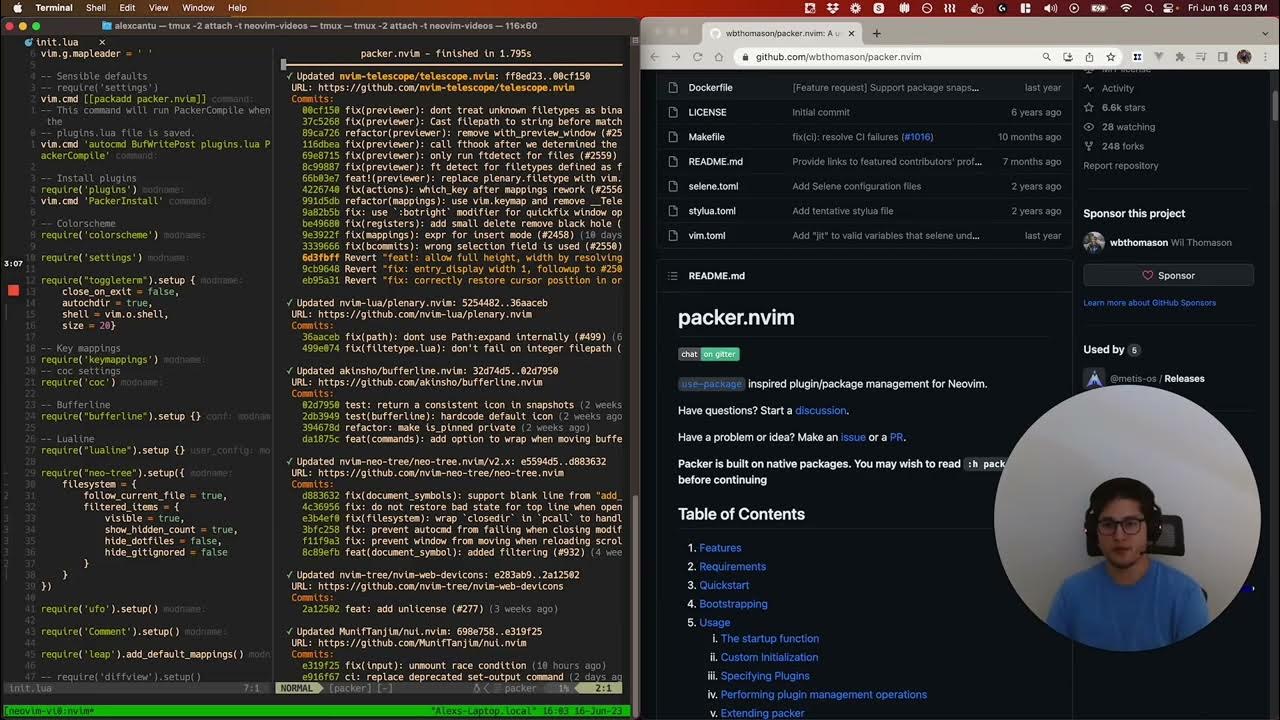The width and height of the screenshot is (1280, 720).
Task: Click the init.lua tab in Neovim
Action: [x=56, y=42]
